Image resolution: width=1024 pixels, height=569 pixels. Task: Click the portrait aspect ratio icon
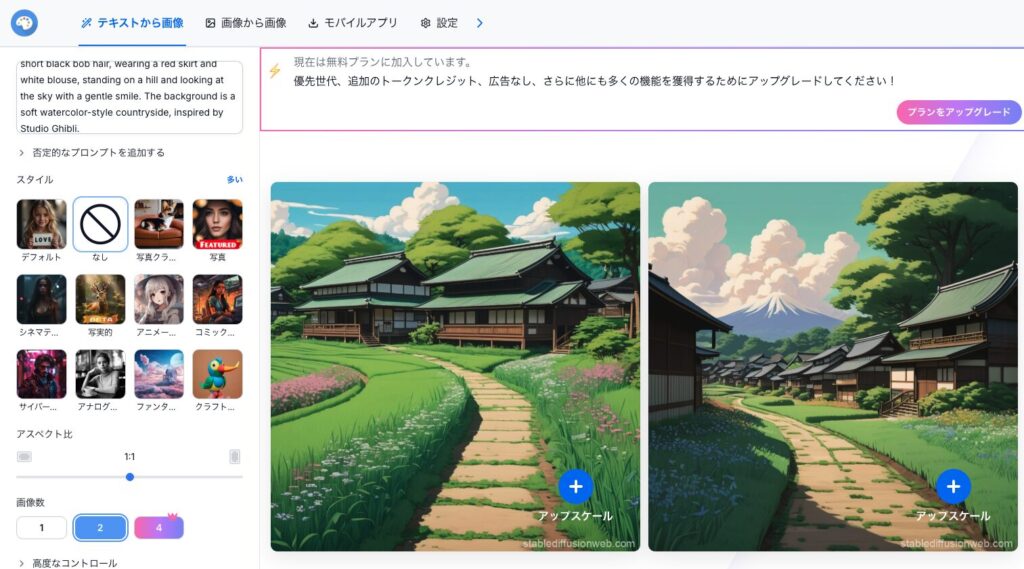pos(235,456)
